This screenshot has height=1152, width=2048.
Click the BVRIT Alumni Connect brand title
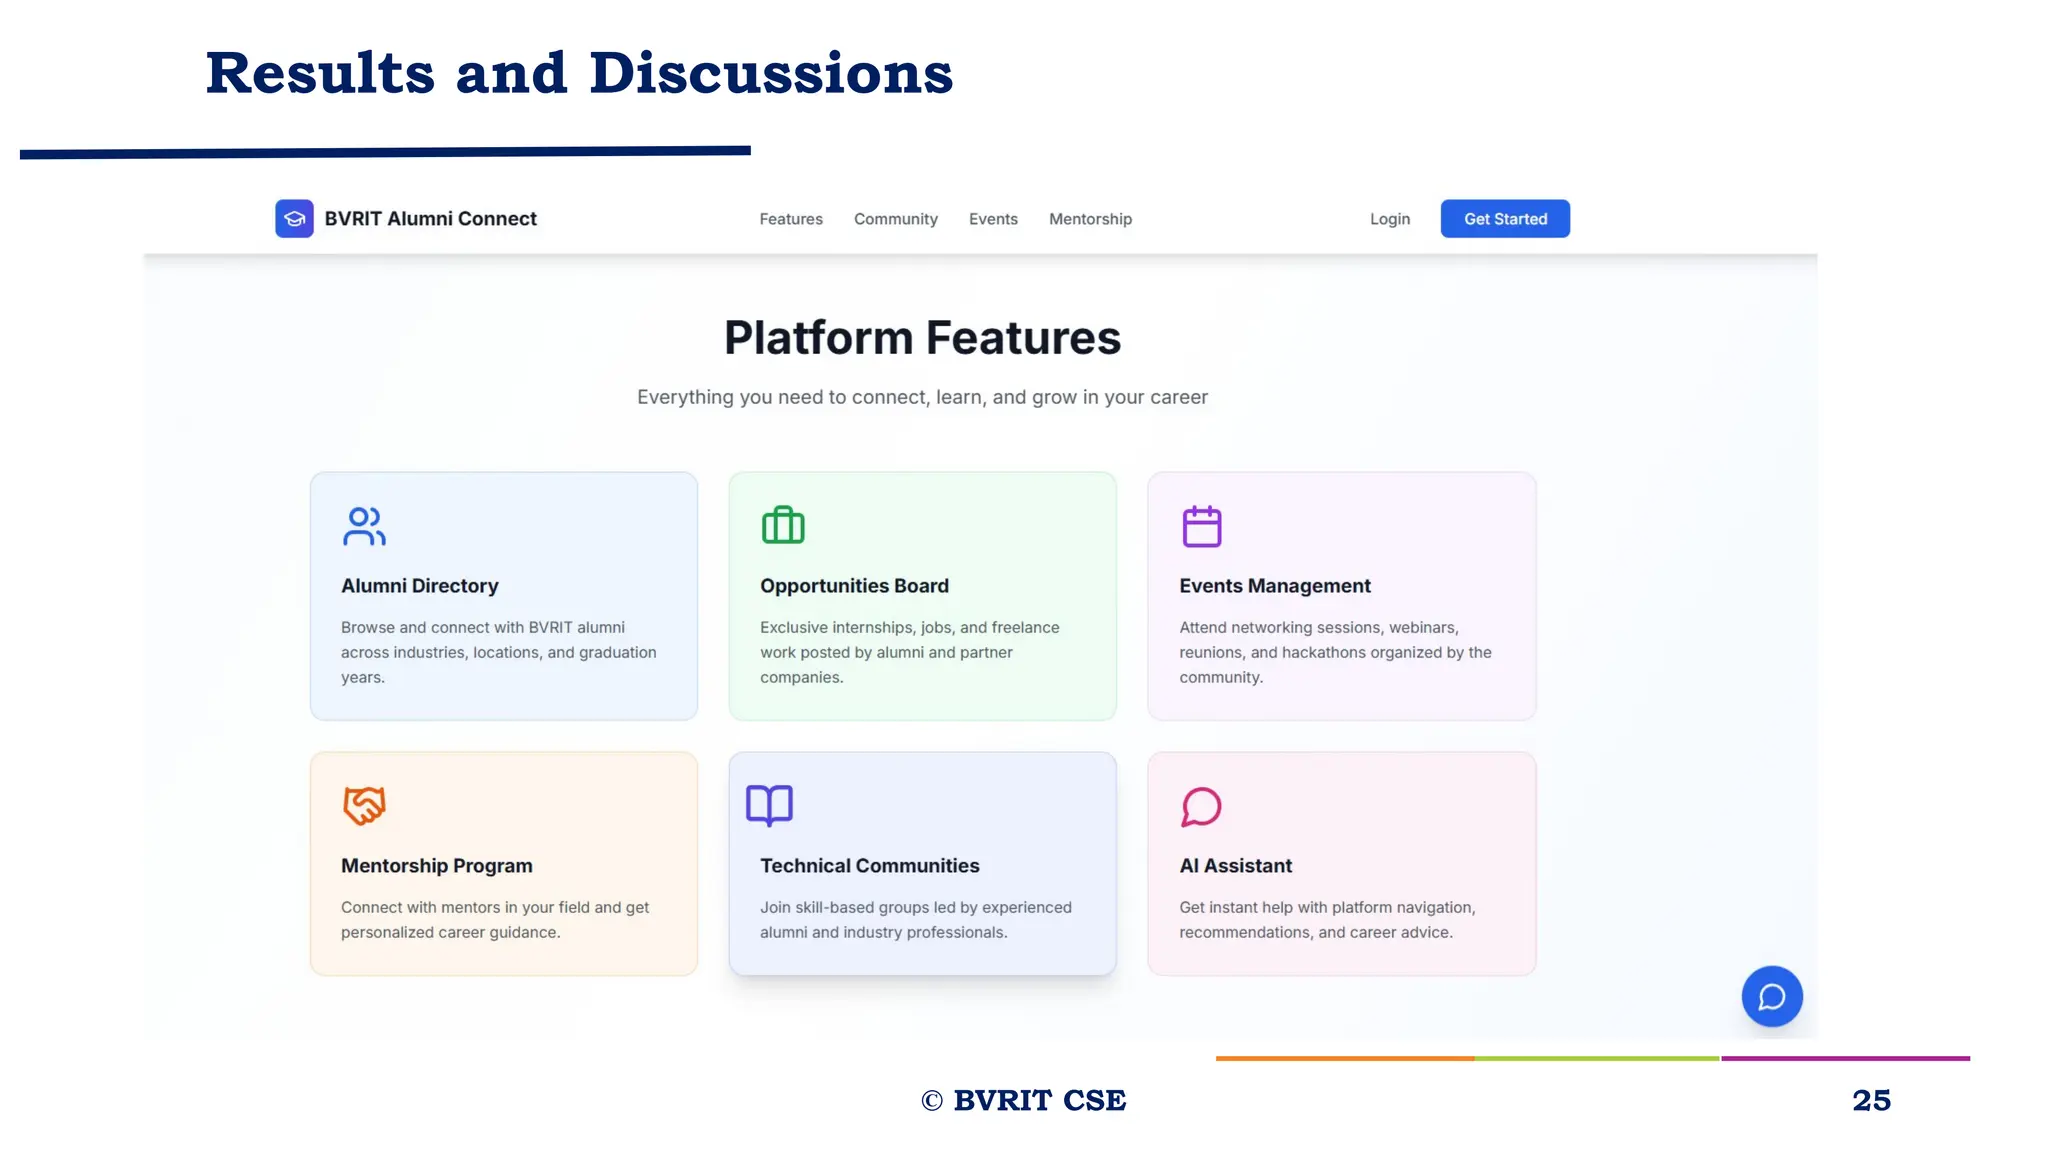point(430,219)
